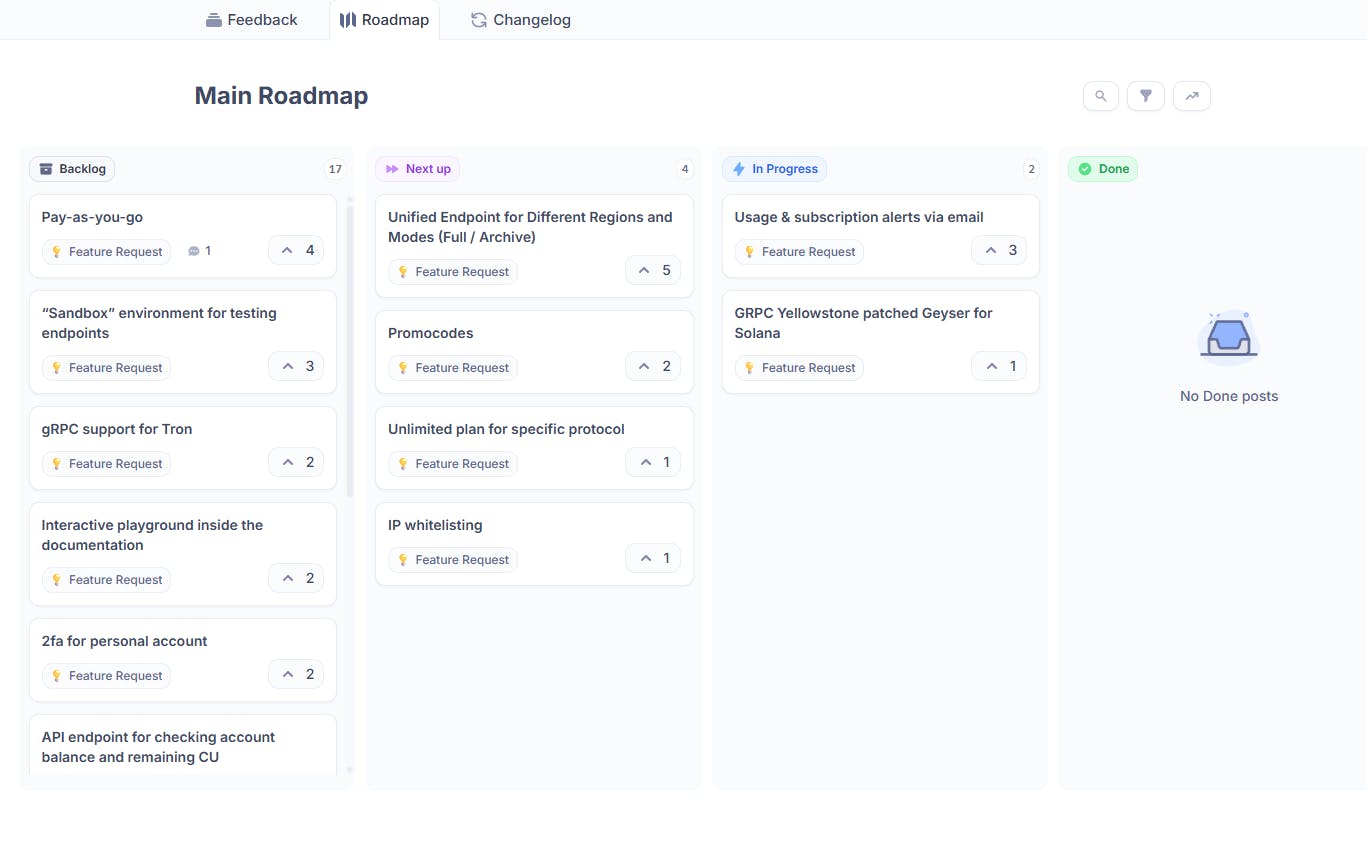Click the Next up fast-forward icon
The height and width of the screenshot is (855, 1367).
[x=391, y=168]
